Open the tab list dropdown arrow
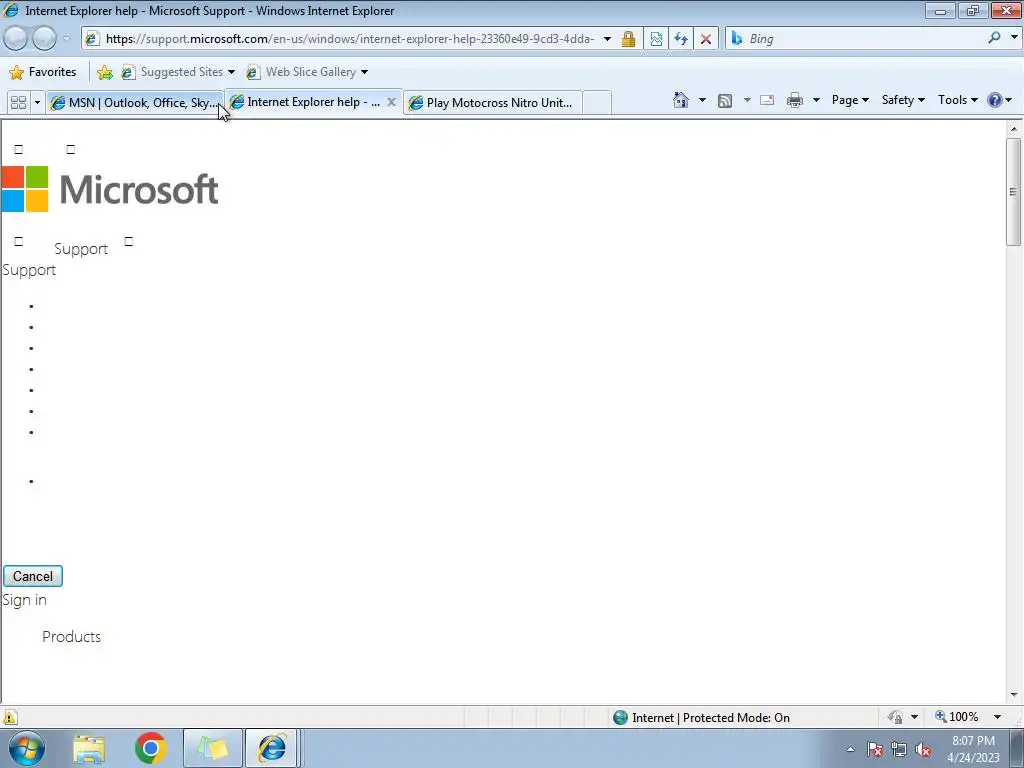Image resolution: width=1024 pixels, height=768 pixels. 37,103
